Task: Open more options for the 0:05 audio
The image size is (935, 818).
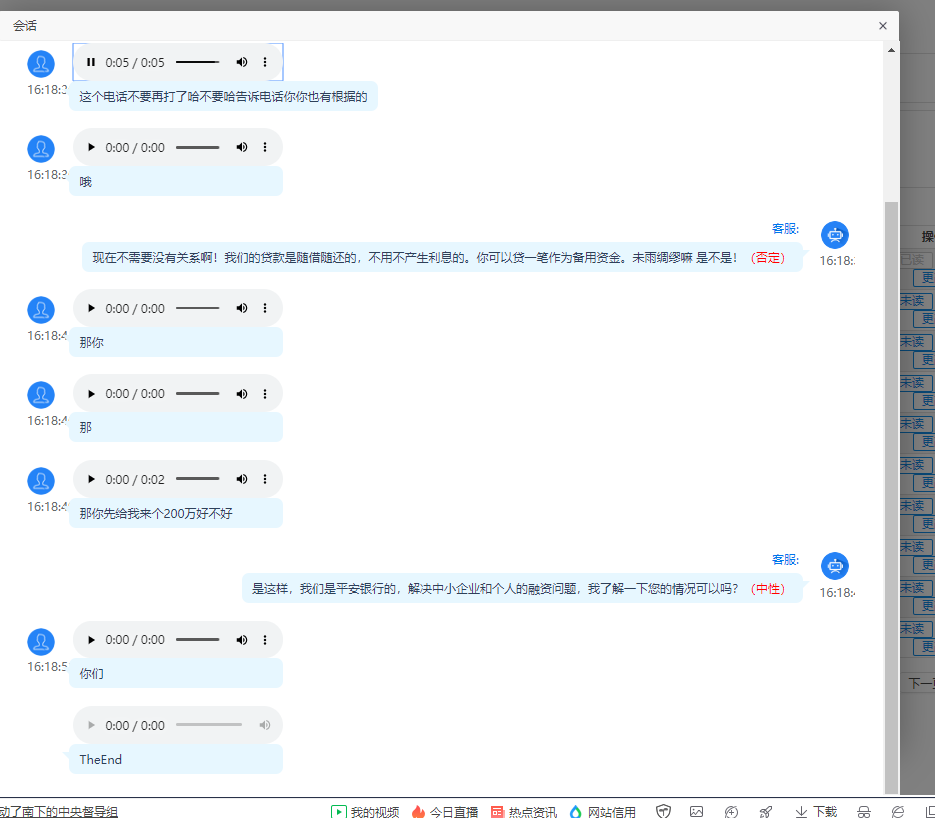Action: pos(265,62)
